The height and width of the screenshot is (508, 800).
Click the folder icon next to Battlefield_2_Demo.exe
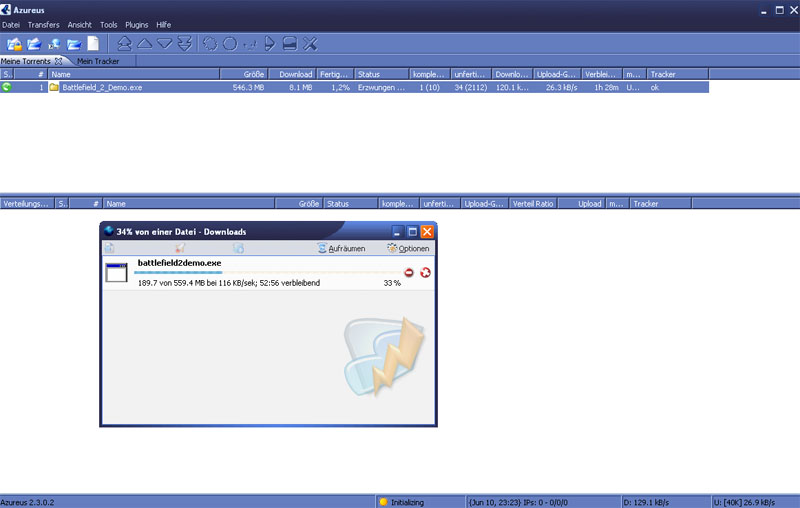(54, 87)
